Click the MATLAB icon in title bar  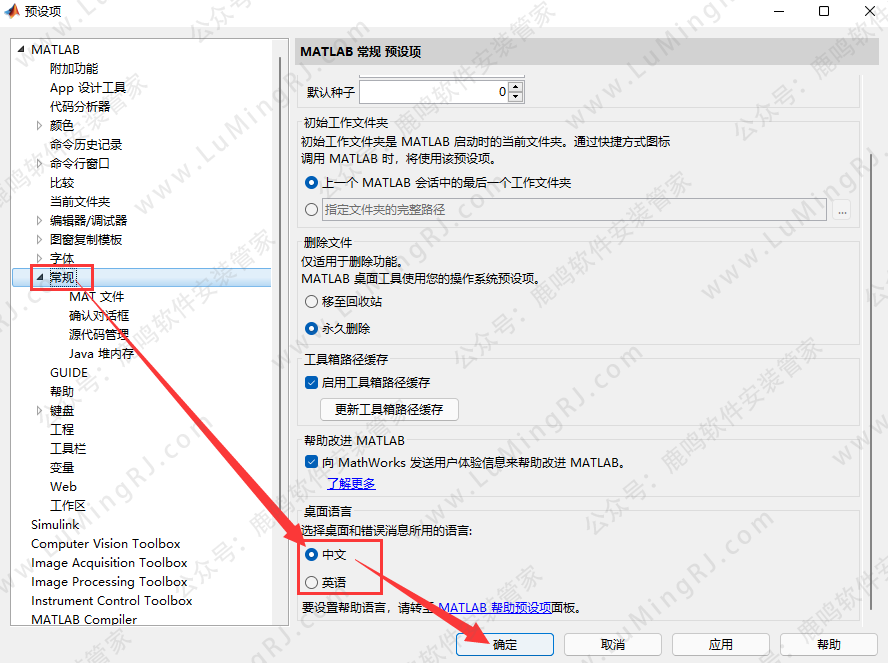[13, 11]
